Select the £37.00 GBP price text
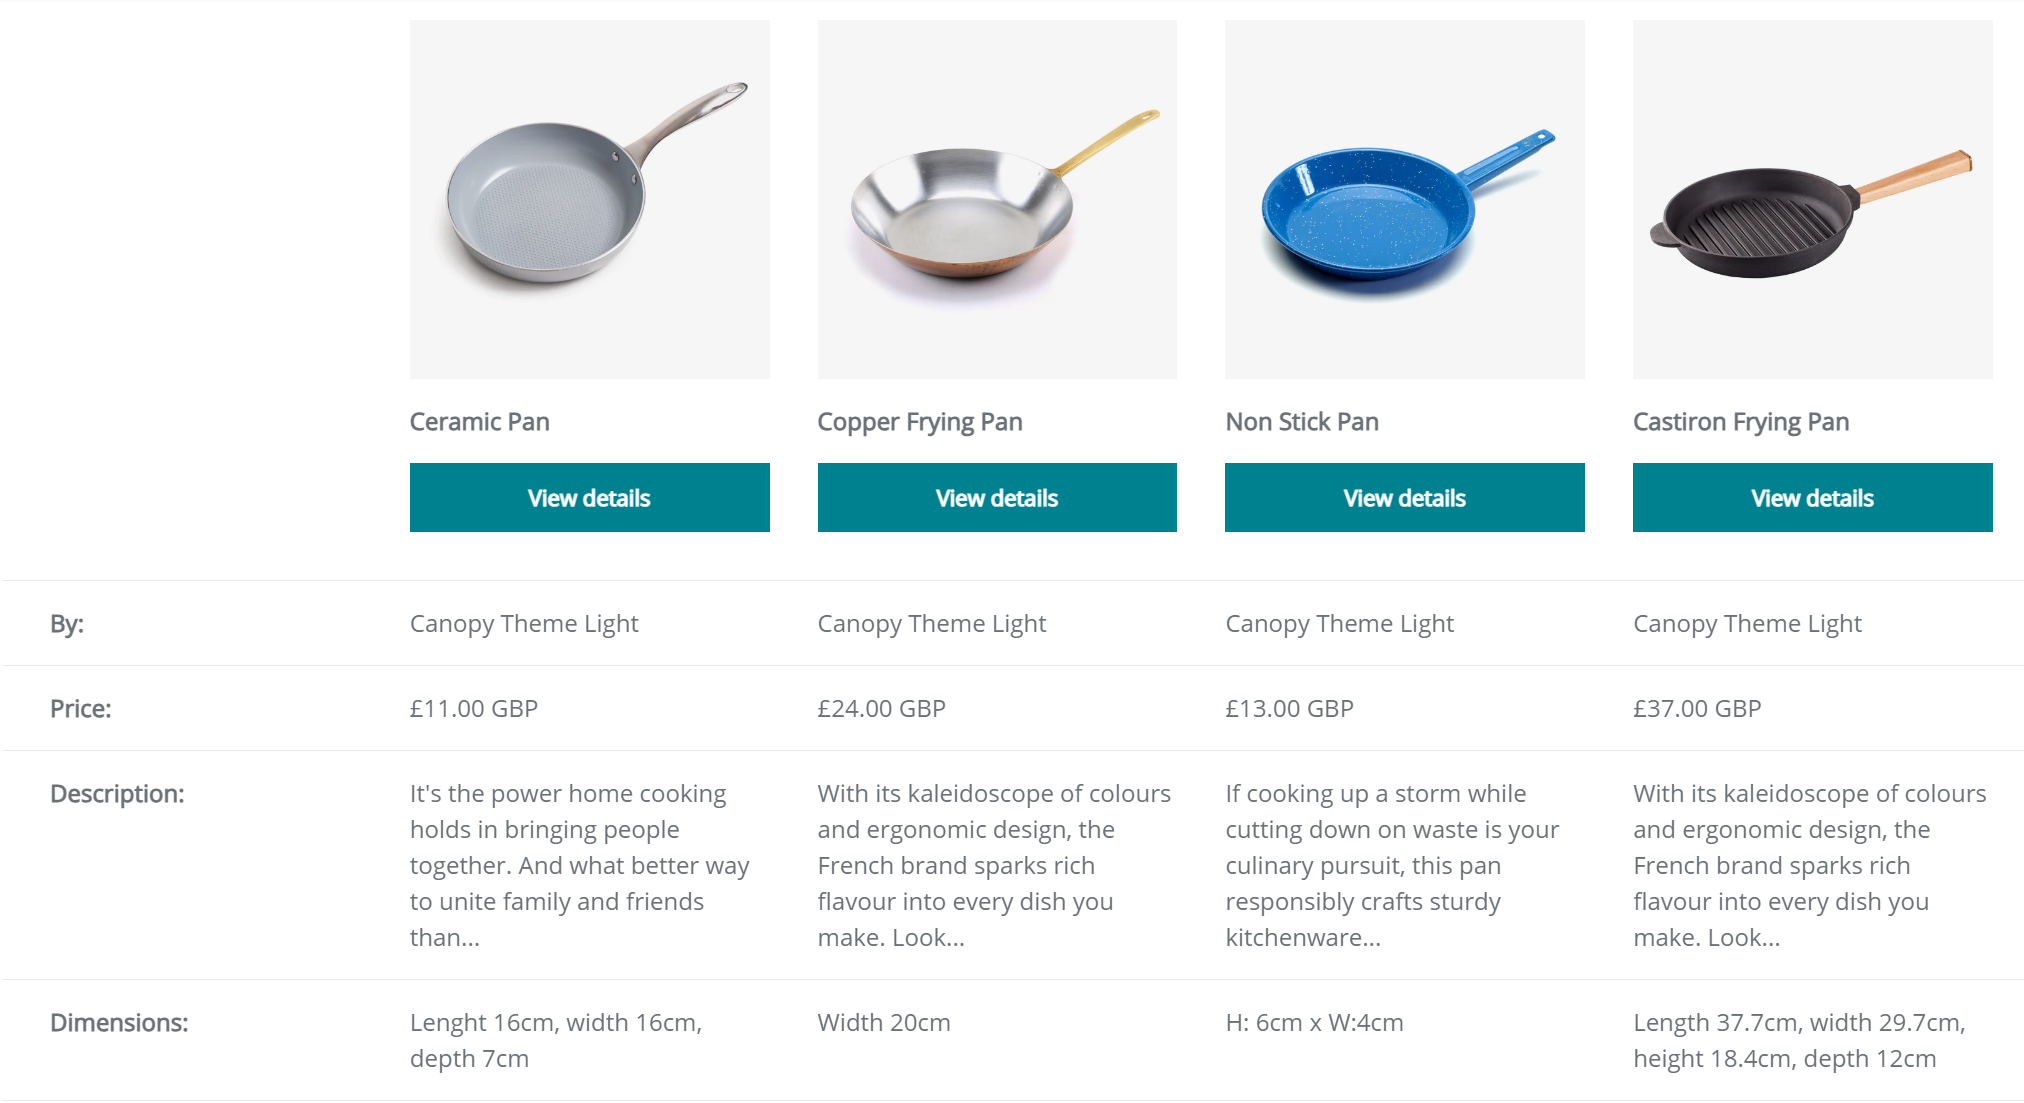This screenshot has height=1103, width=2024. click(1697, 708)
